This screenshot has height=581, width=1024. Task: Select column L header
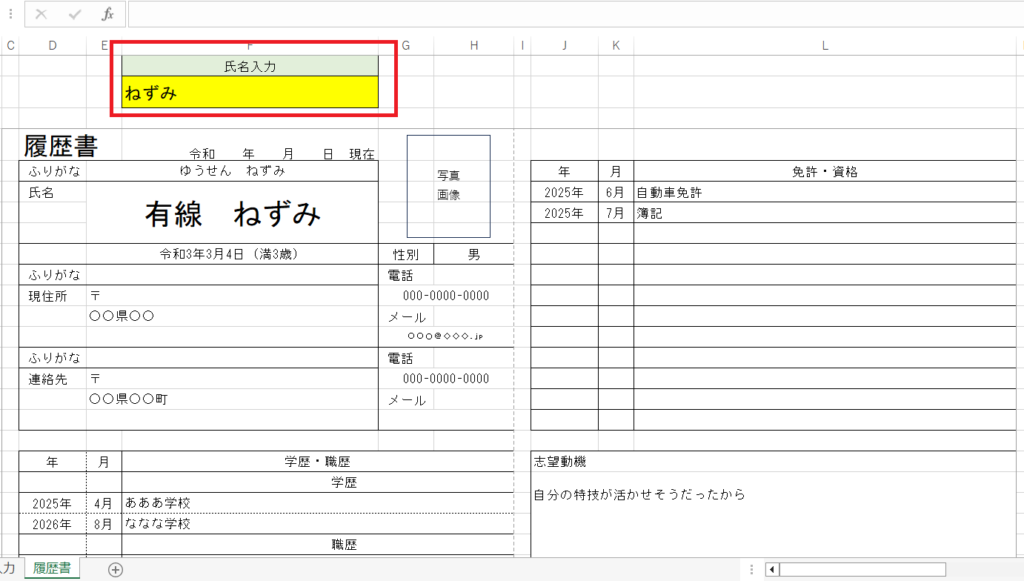pos(824,45)
